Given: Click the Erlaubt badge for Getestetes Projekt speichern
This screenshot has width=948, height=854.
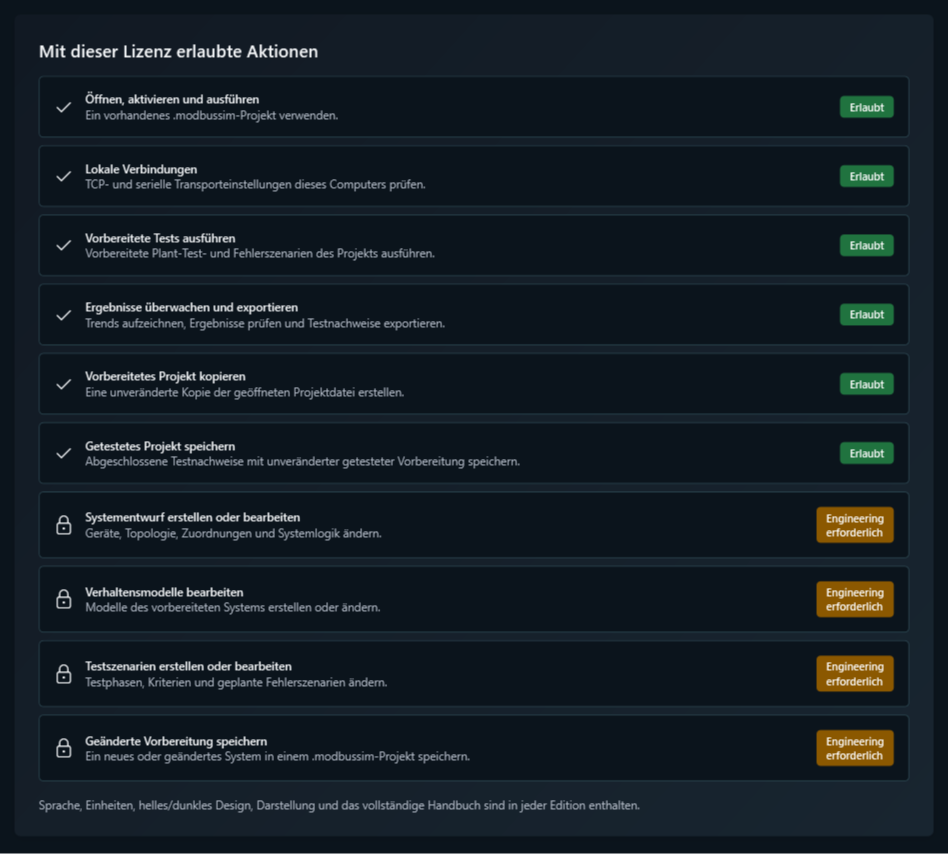Looking at the screenshot, I should [x=866, y=453].
